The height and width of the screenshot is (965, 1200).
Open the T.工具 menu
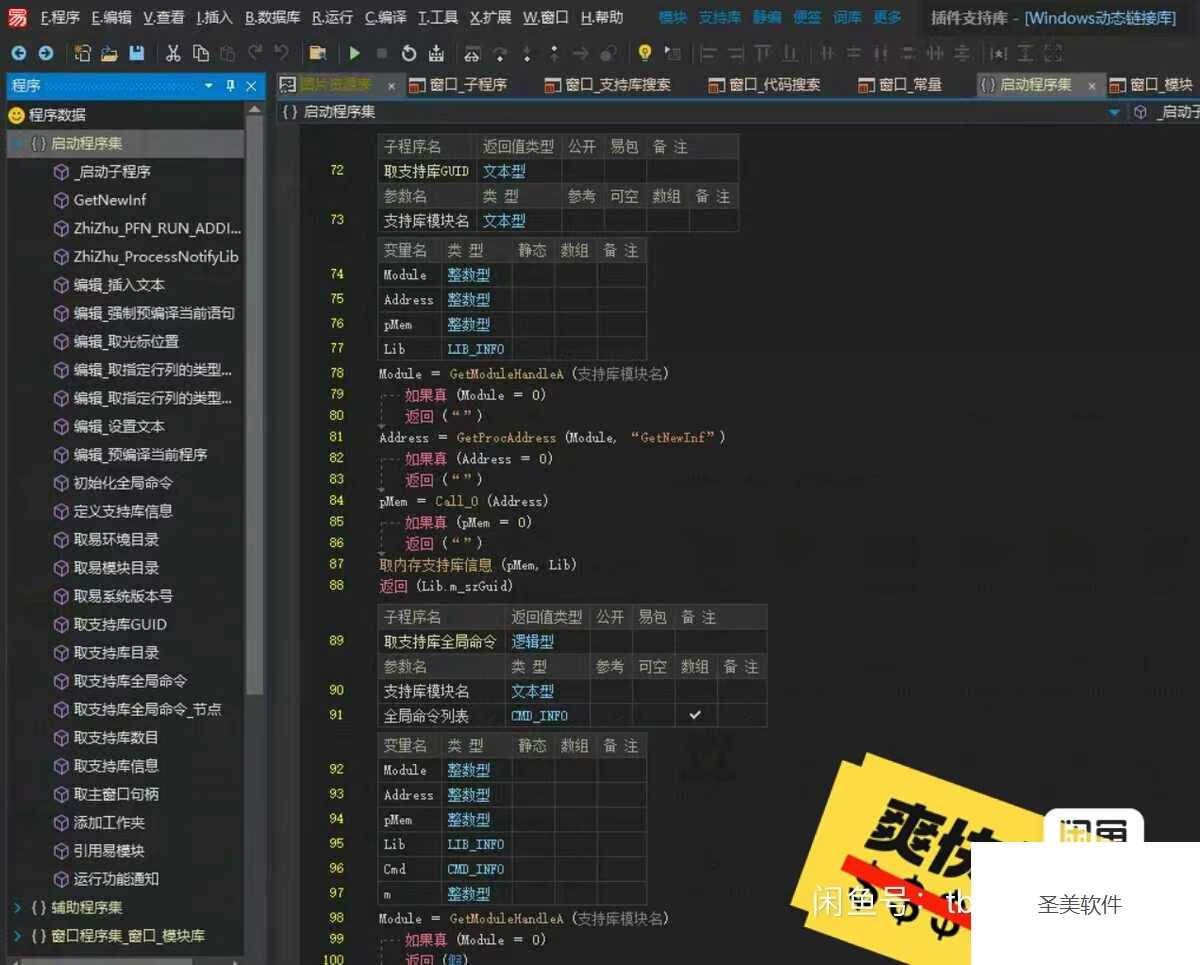coord(438,17)
